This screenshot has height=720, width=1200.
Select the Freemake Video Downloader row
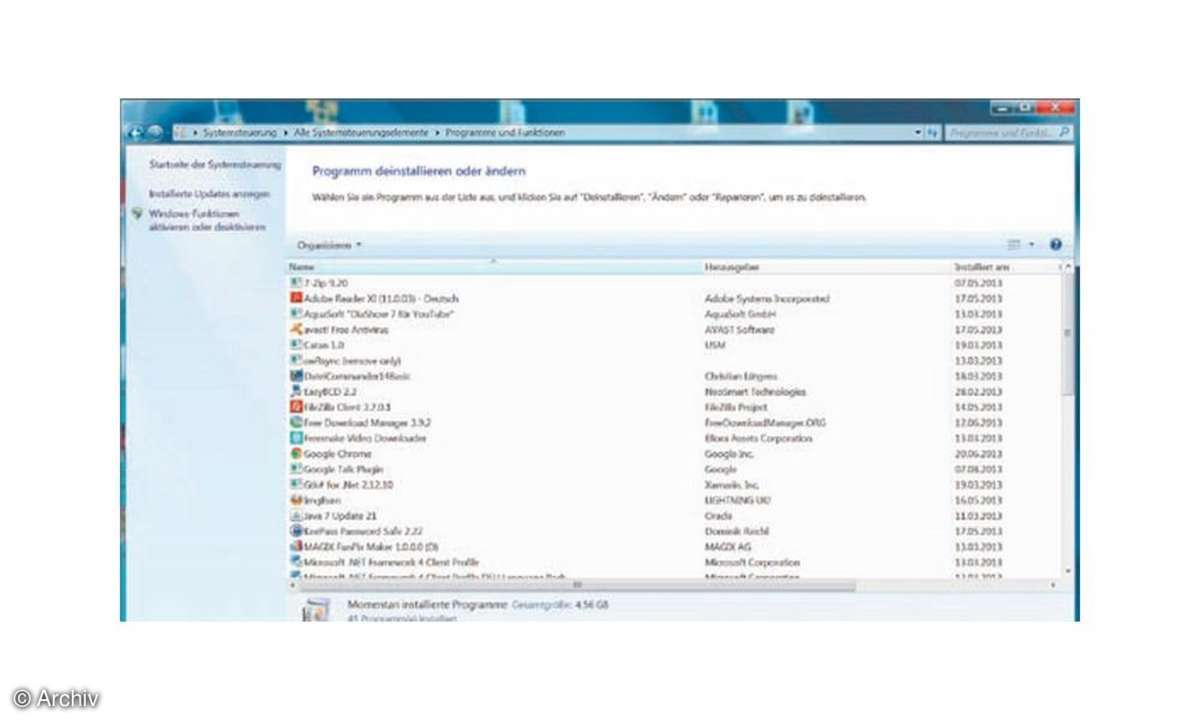point(673,438)
